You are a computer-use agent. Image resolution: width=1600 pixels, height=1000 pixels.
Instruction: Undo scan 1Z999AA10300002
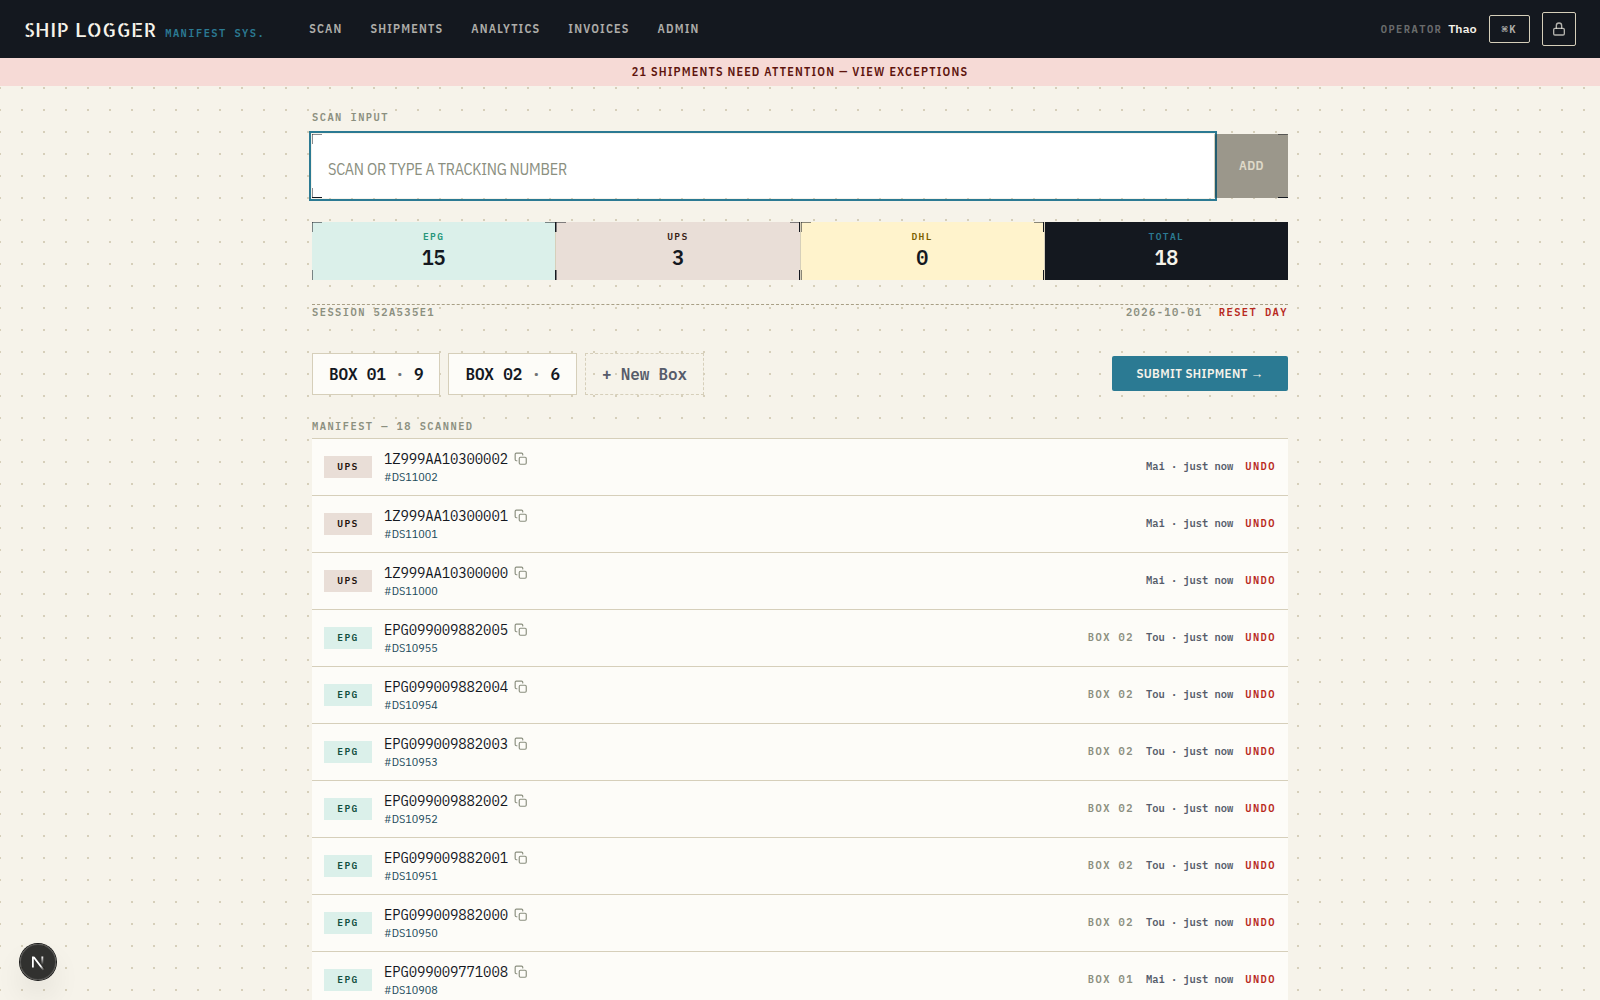[x=1260, y=466]
